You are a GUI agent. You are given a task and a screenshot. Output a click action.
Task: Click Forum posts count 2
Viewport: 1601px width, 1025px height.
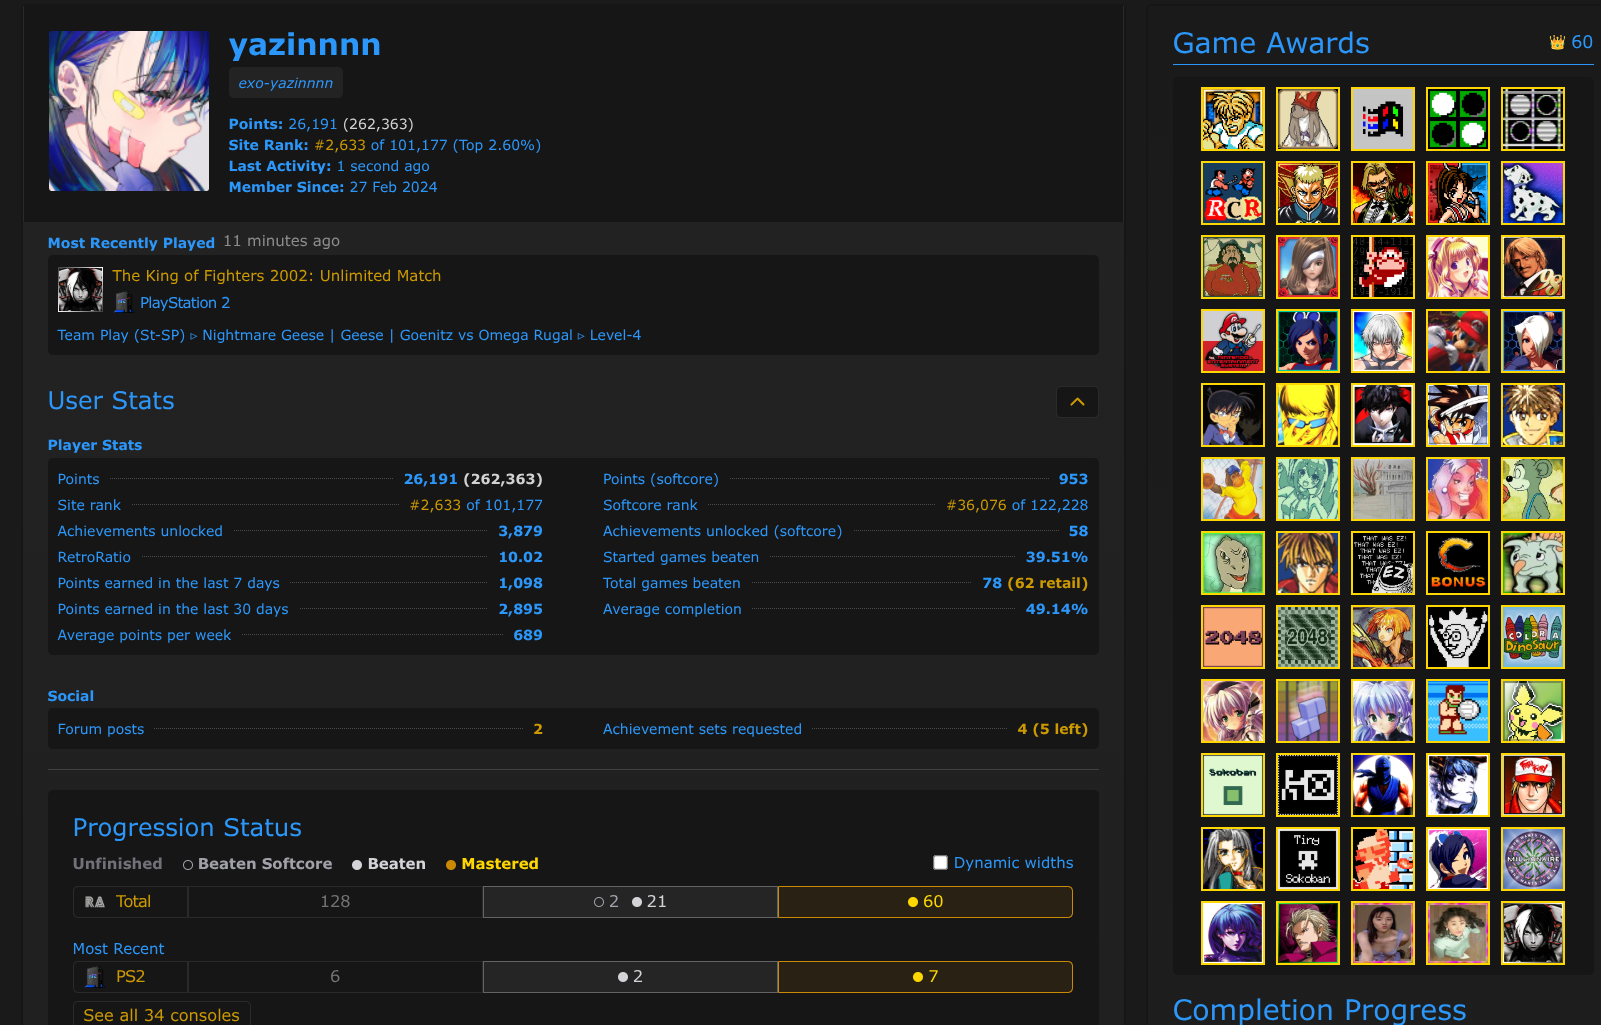tap(538, 729)
